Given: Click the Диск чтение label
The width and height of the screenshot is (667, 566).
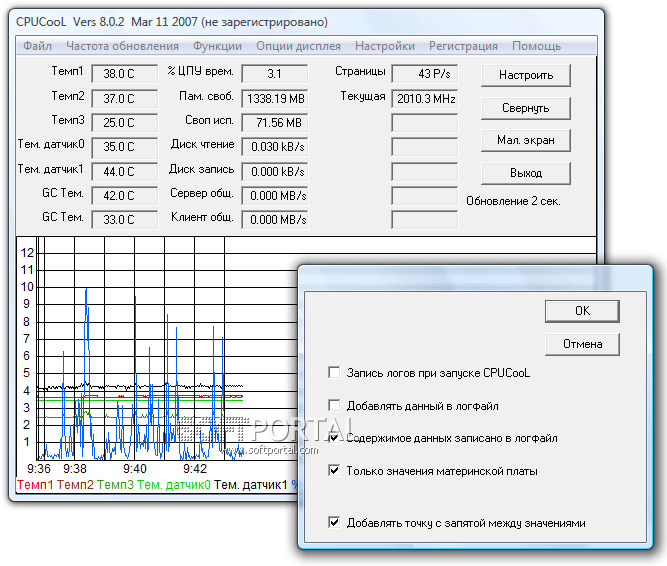Looking at the screenshot, I should pos(202,144).
